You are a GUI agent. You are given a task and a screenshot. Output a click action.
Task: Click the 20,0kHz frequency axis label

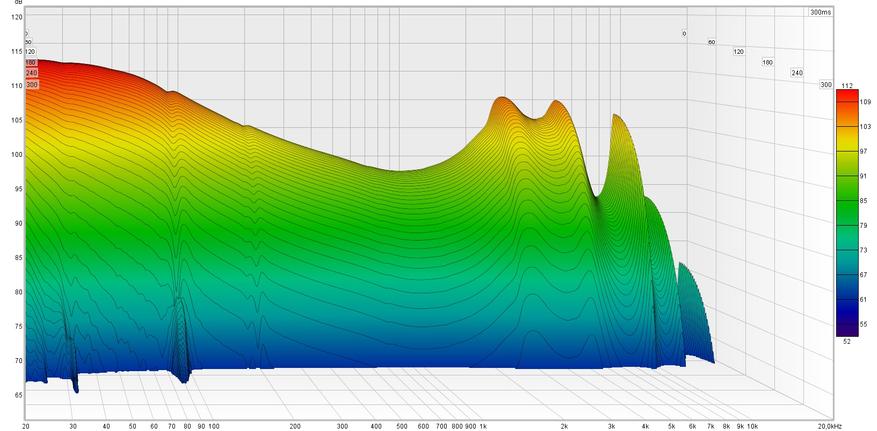pos(829,425)
